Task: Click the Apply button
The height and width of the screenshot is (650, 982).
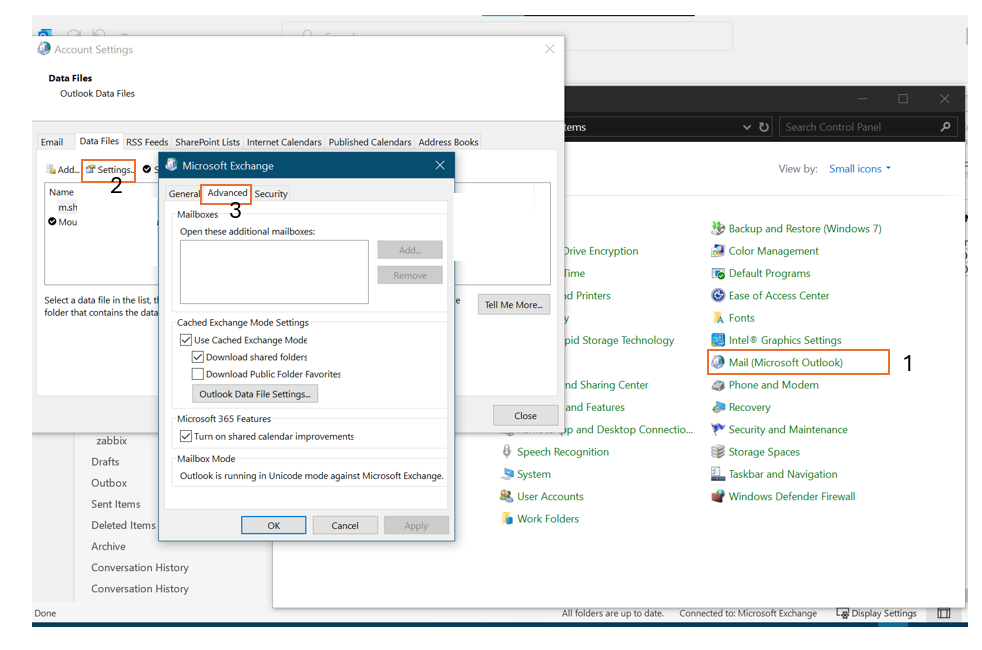Action: point(416,525)
